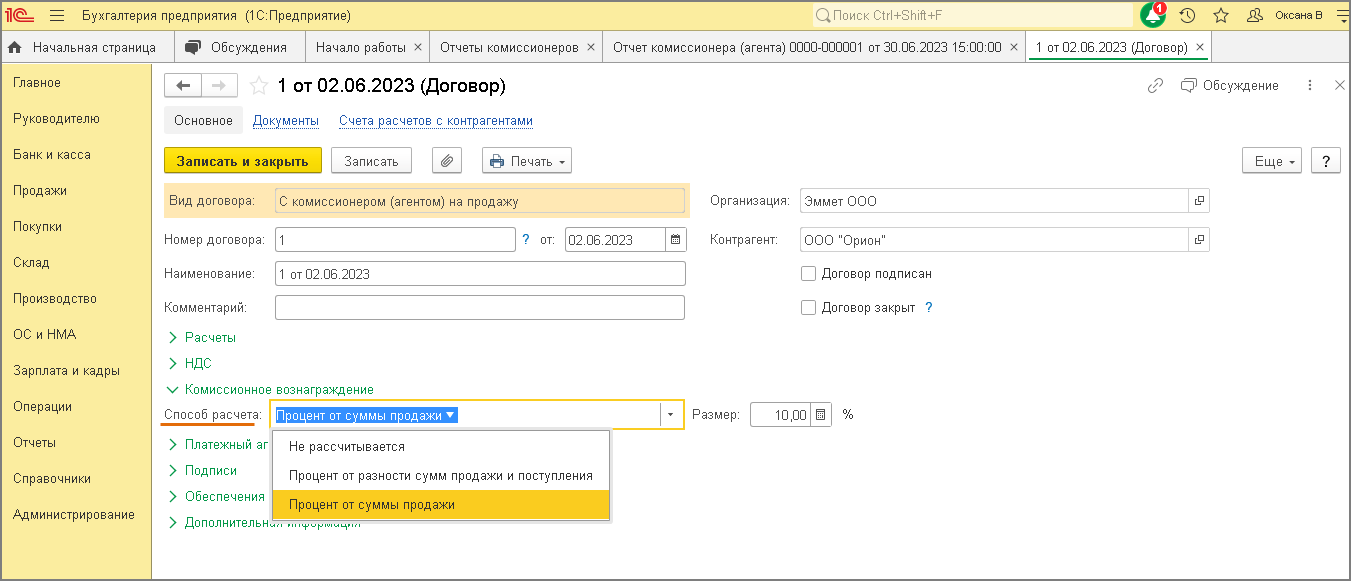This screenshot has width=1351, height=581.
Task: Open the 'Счета расчетов с контрагентами' link
Action: coord(435,121)
